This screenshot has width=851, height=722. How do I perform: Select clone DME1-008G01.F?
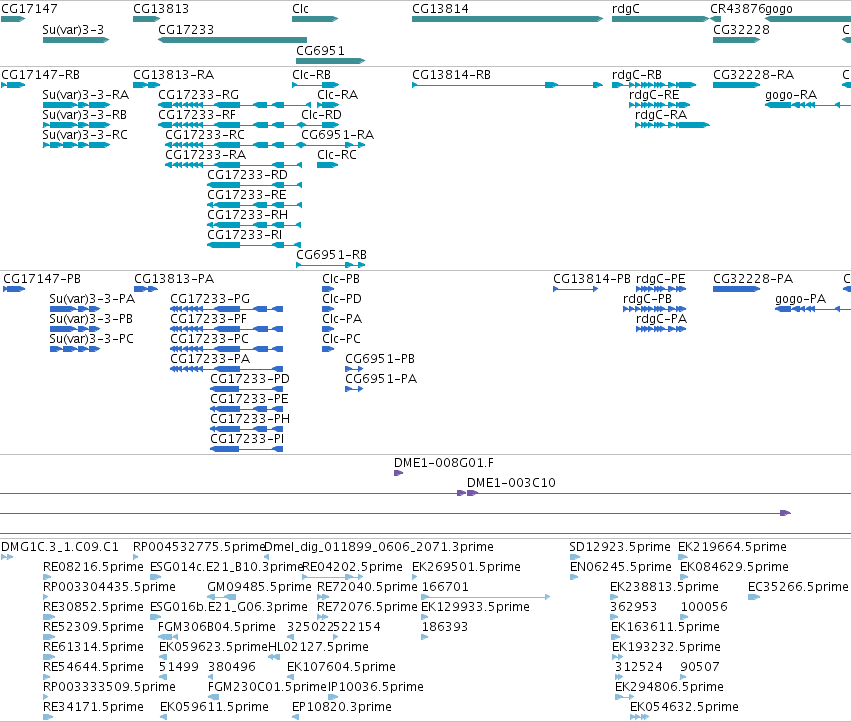click(398, 473)
